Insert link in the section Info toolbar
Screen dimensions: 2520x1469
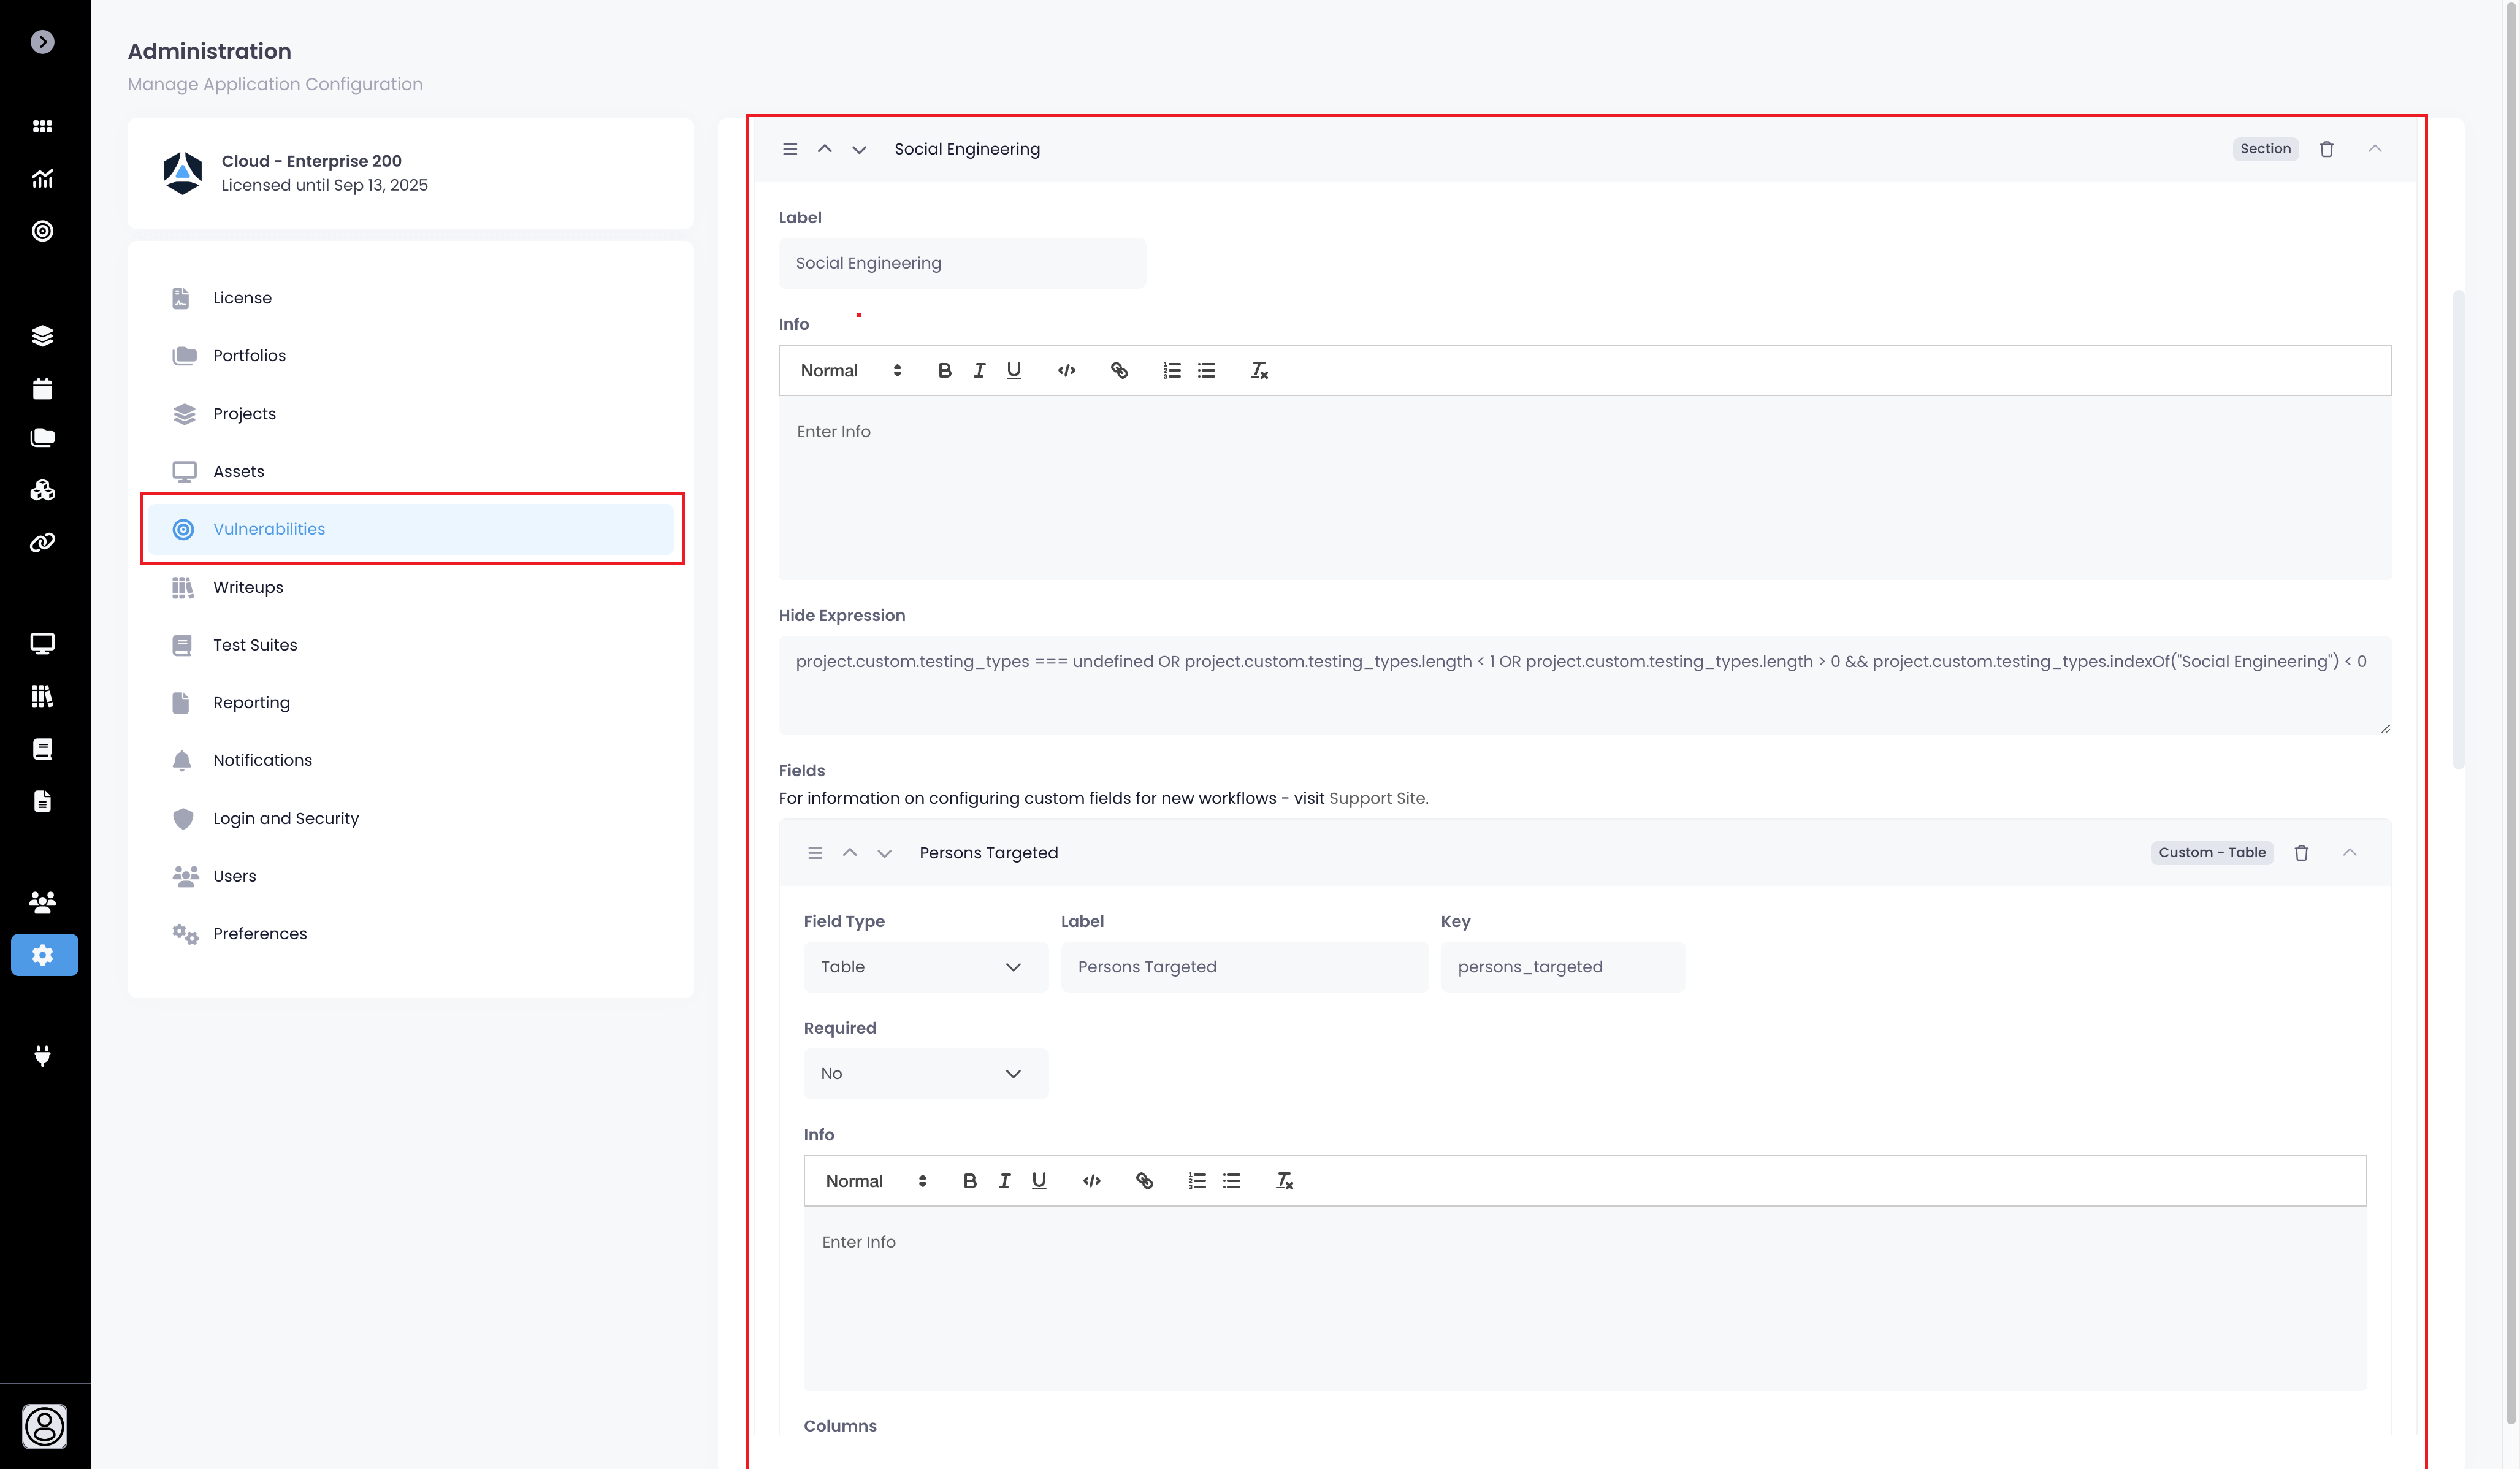pyautogui.click(x=1119, y=371)
